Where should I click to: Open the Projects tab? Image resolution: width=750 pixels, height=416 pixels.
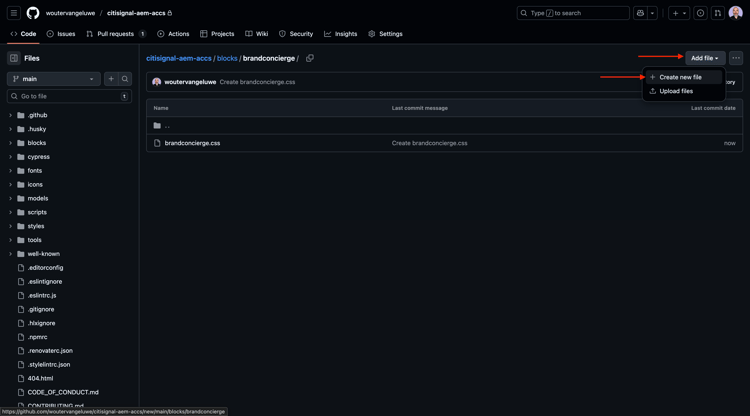[x=217, y=34]
